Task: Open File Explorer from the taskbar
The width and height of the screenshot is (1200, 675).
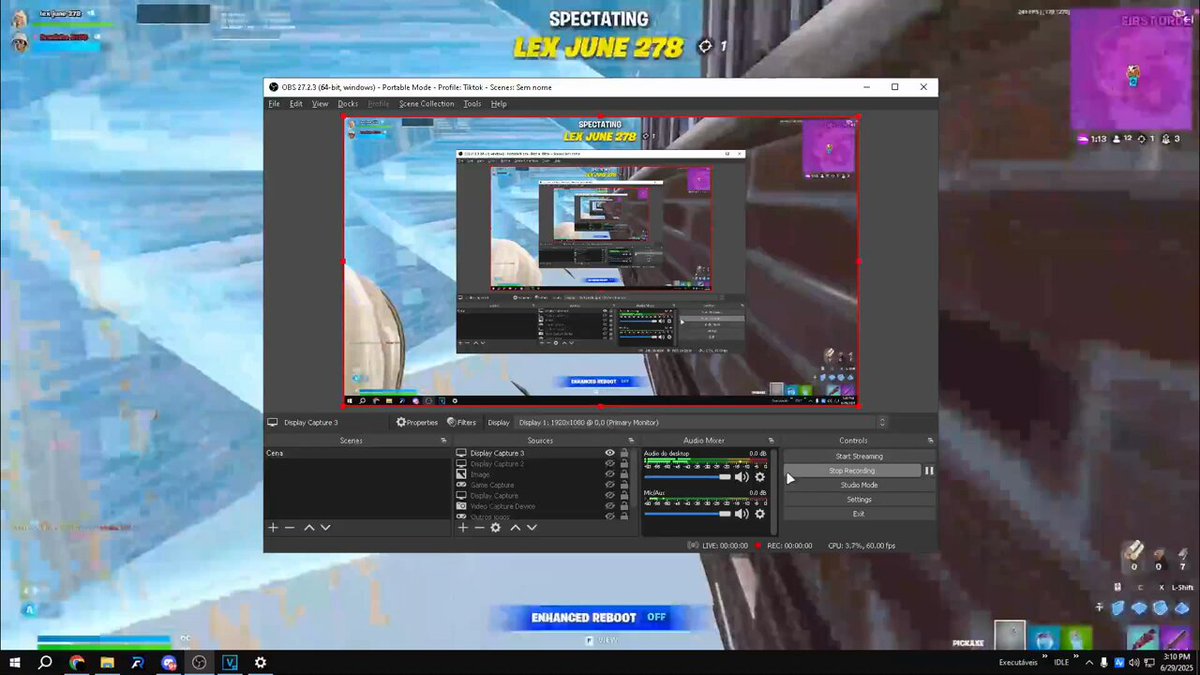Action: [x=107, y=662]
